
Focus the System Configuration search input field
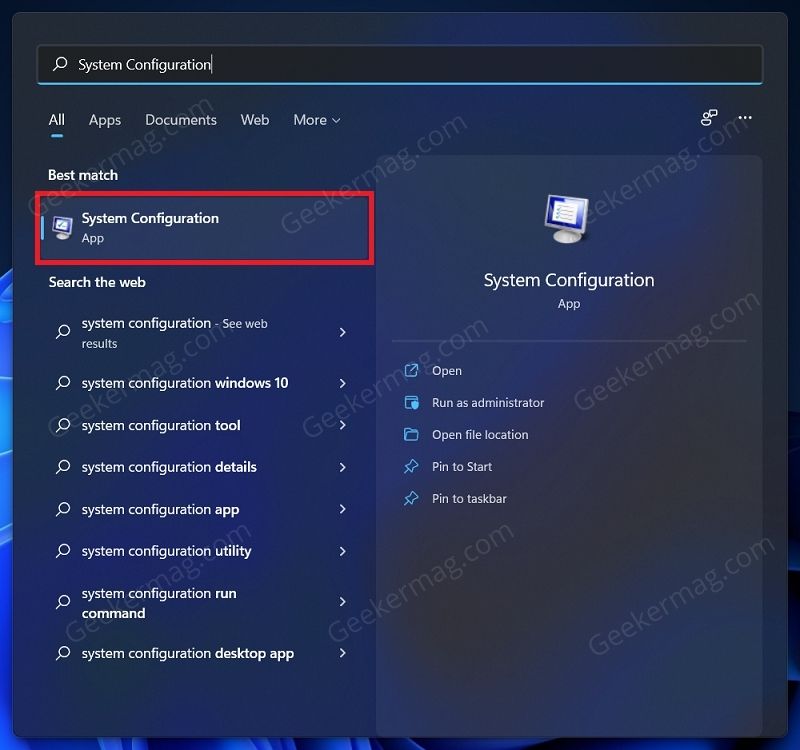pos(400,64)
